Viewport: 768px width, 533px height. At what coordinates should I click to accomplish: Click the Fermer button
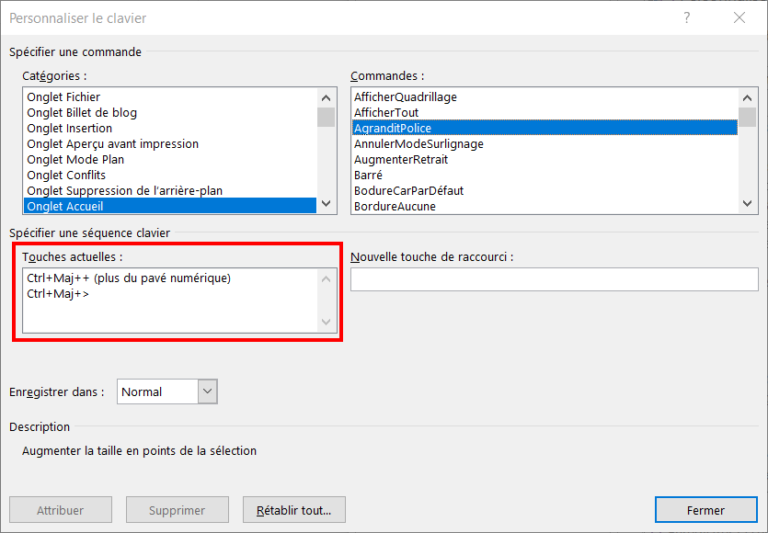[x=705, y=510]
